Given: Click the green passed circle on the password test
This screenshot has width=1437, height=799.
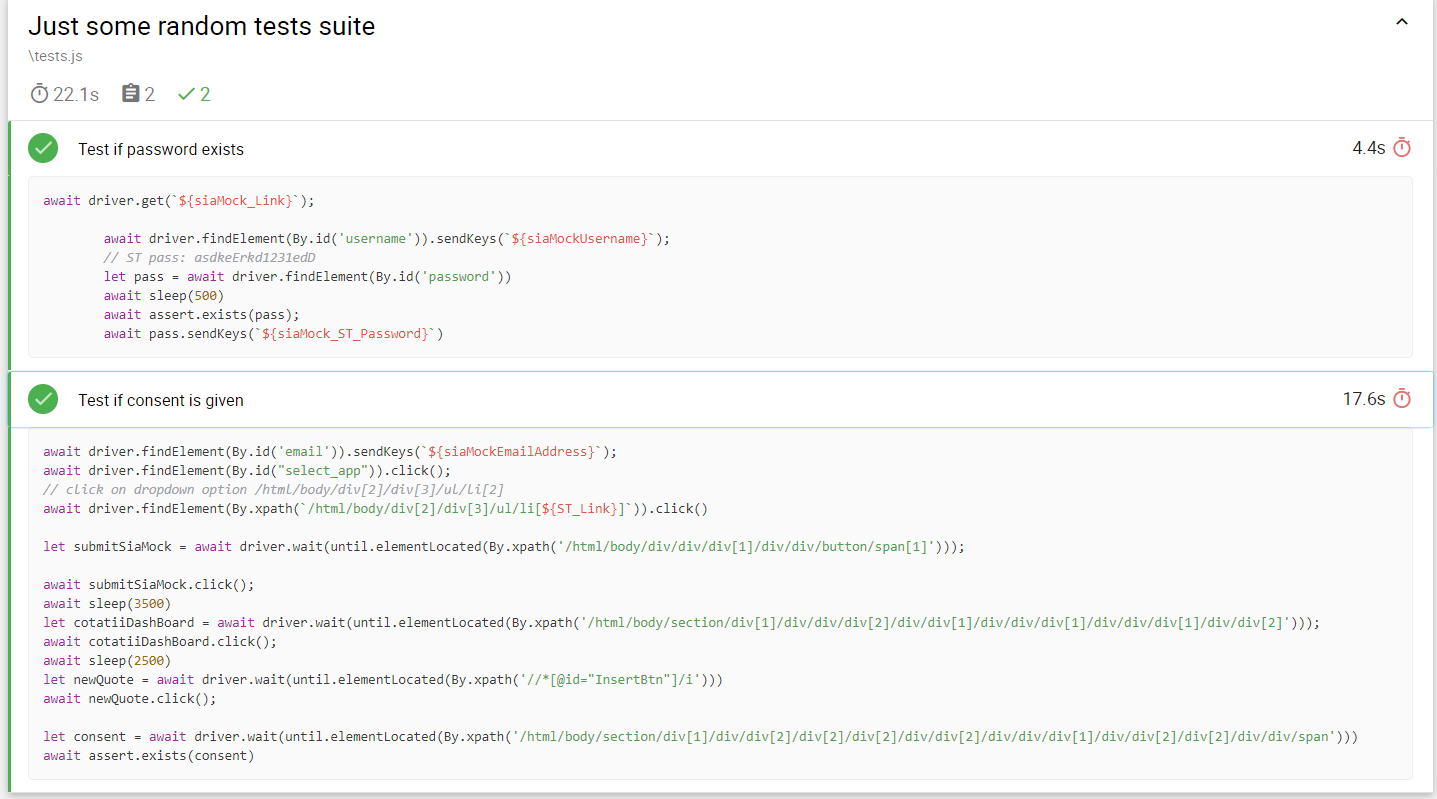Looking at the screenshot, I should pos(43,147).
